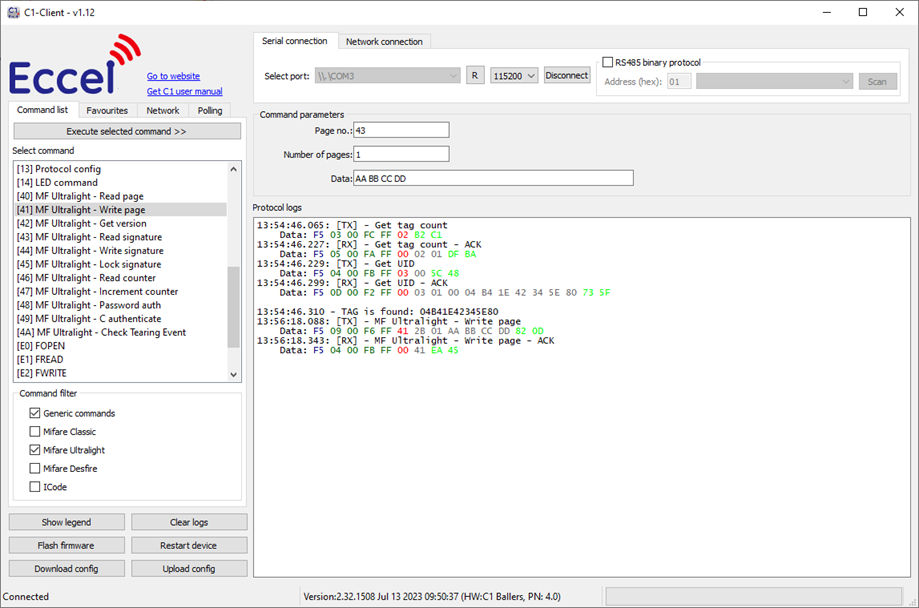Enable the Mifare Classic filter
The image size is (919, 608).
(36, 432)
